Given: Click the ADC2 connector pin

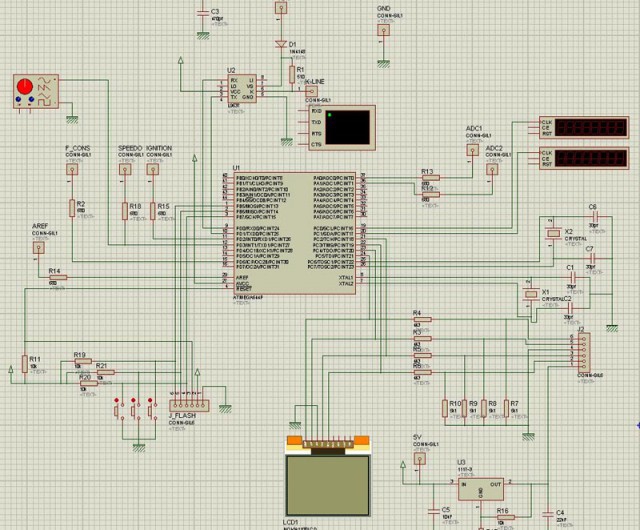Looking at the screenshot, I should point(492,169).
